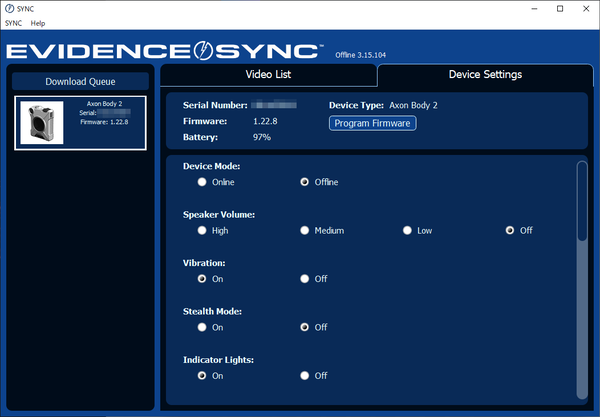Set Speaker Volume to Low

tap(408, 230)
